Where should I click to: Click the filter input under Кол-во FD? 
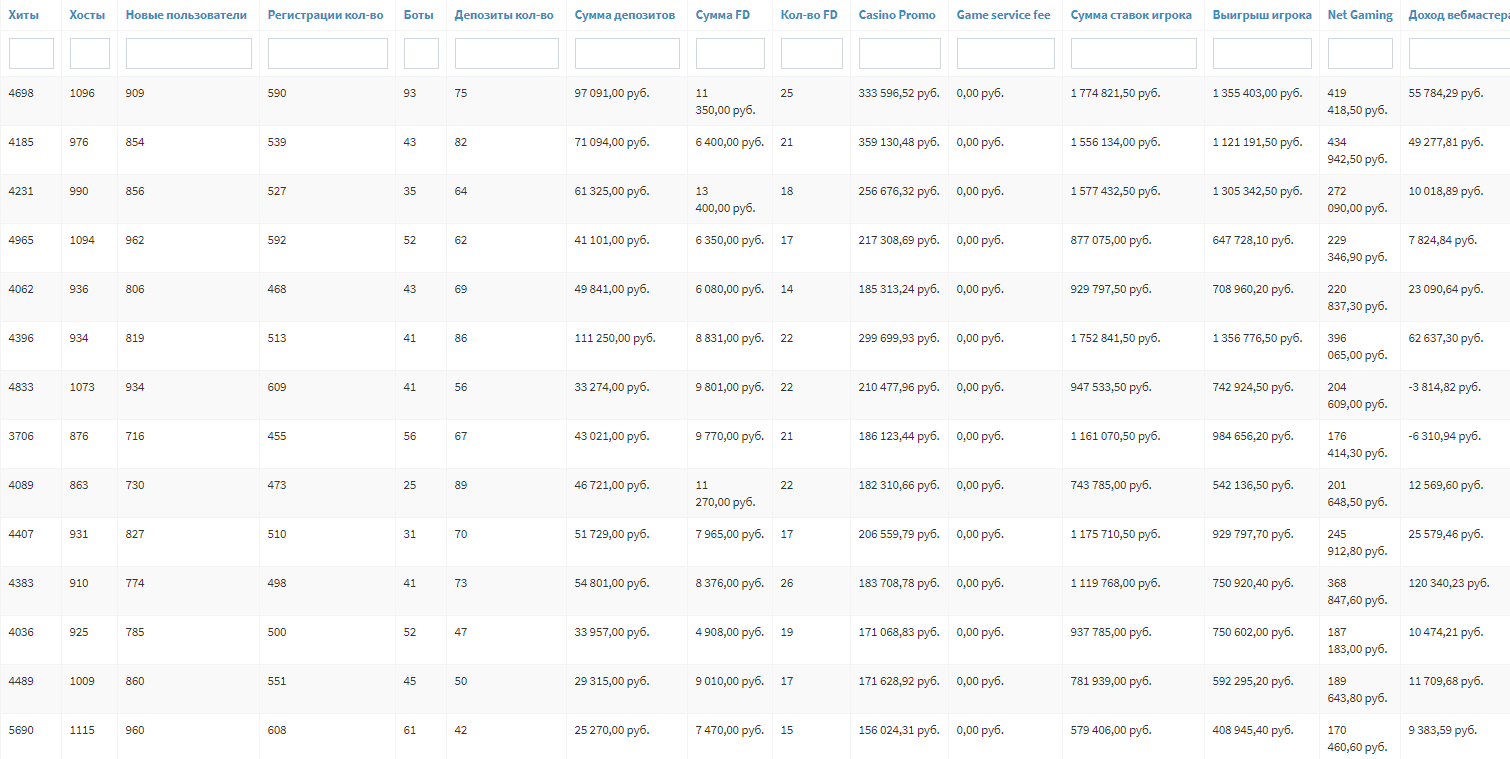point(811,53)
